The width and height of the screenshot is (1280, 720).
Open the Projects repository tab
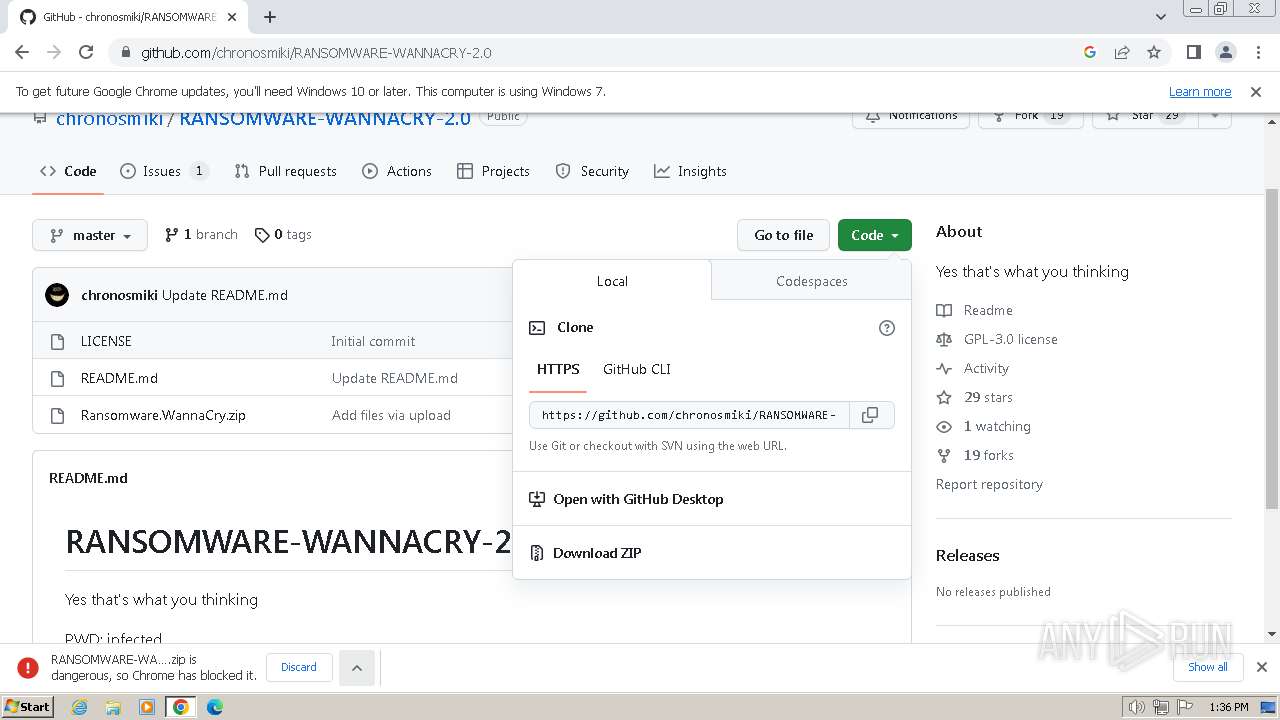click(x=493, y=171)
